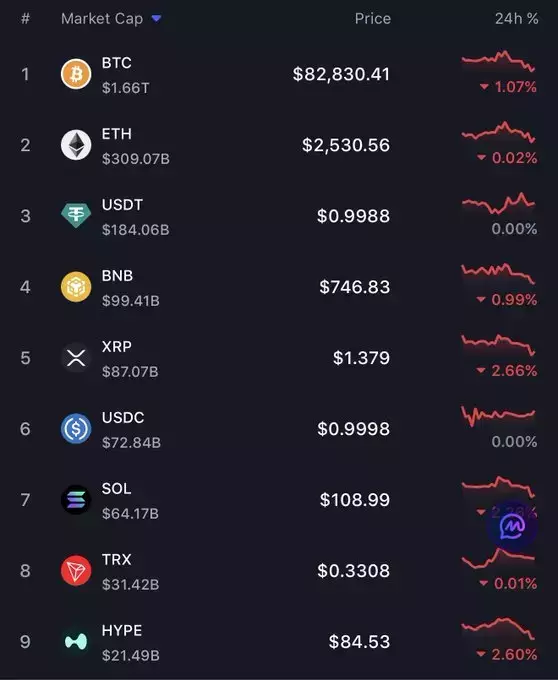Image resolution: width=558 pixels, height=680 pixels.
Task: Click the USDC coin icon
Action: click(x=76, y=429)
